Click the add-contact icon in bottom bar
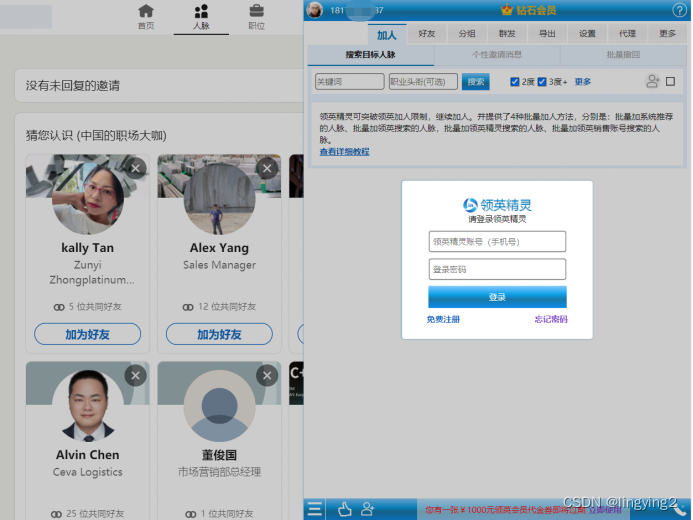Viewport: 693px width, 520px height. point(368,509)
